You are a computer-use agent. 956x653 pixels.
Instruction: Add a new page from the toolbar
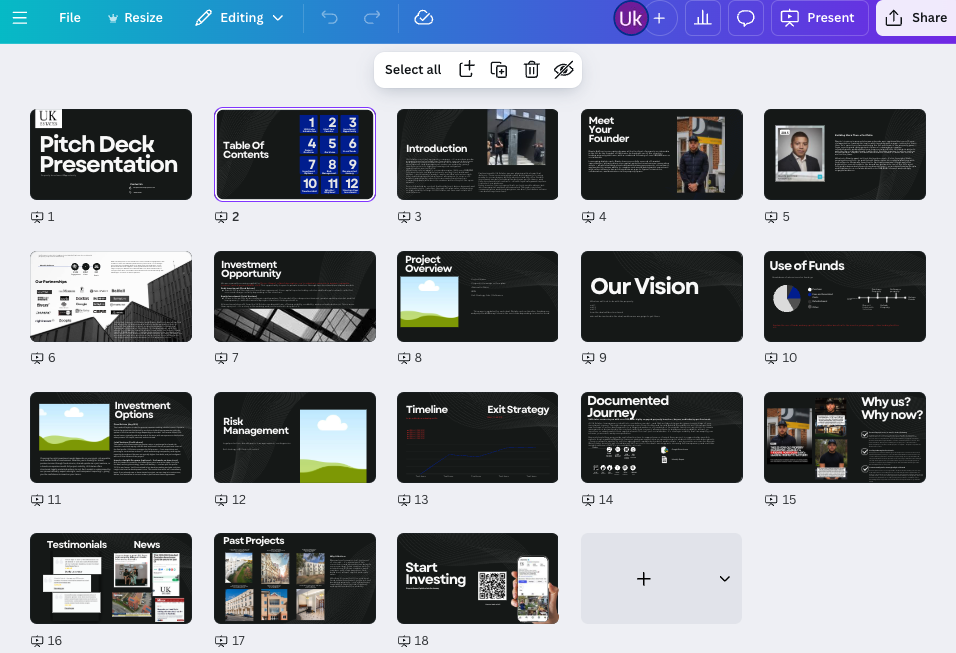coord(466,70)
